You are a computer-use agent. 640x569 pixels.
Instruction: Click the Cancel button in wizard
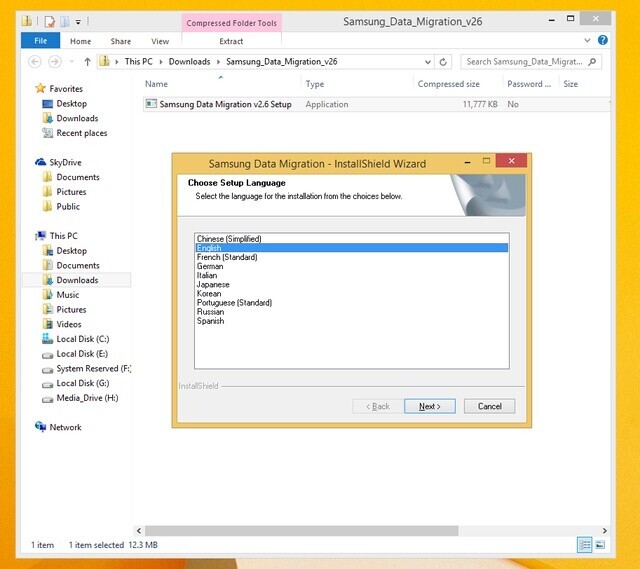coord(489,406)
